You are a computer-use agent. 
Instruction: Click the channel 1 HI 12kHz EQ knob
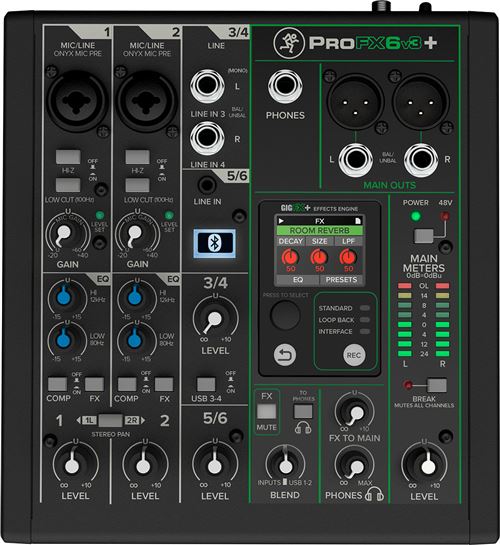tap(64, 297)
